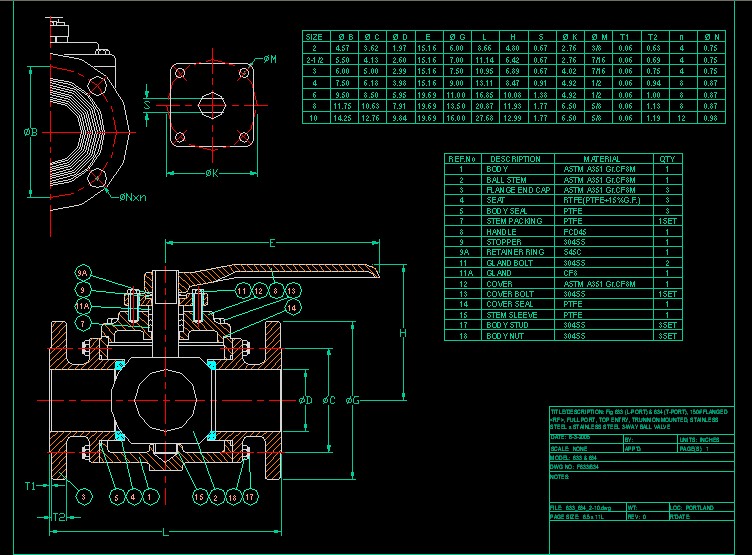Select balloon 17 for the body stud
Image resolution: width=752 pixels, height=555 pixels.
(x=249, y=497)
